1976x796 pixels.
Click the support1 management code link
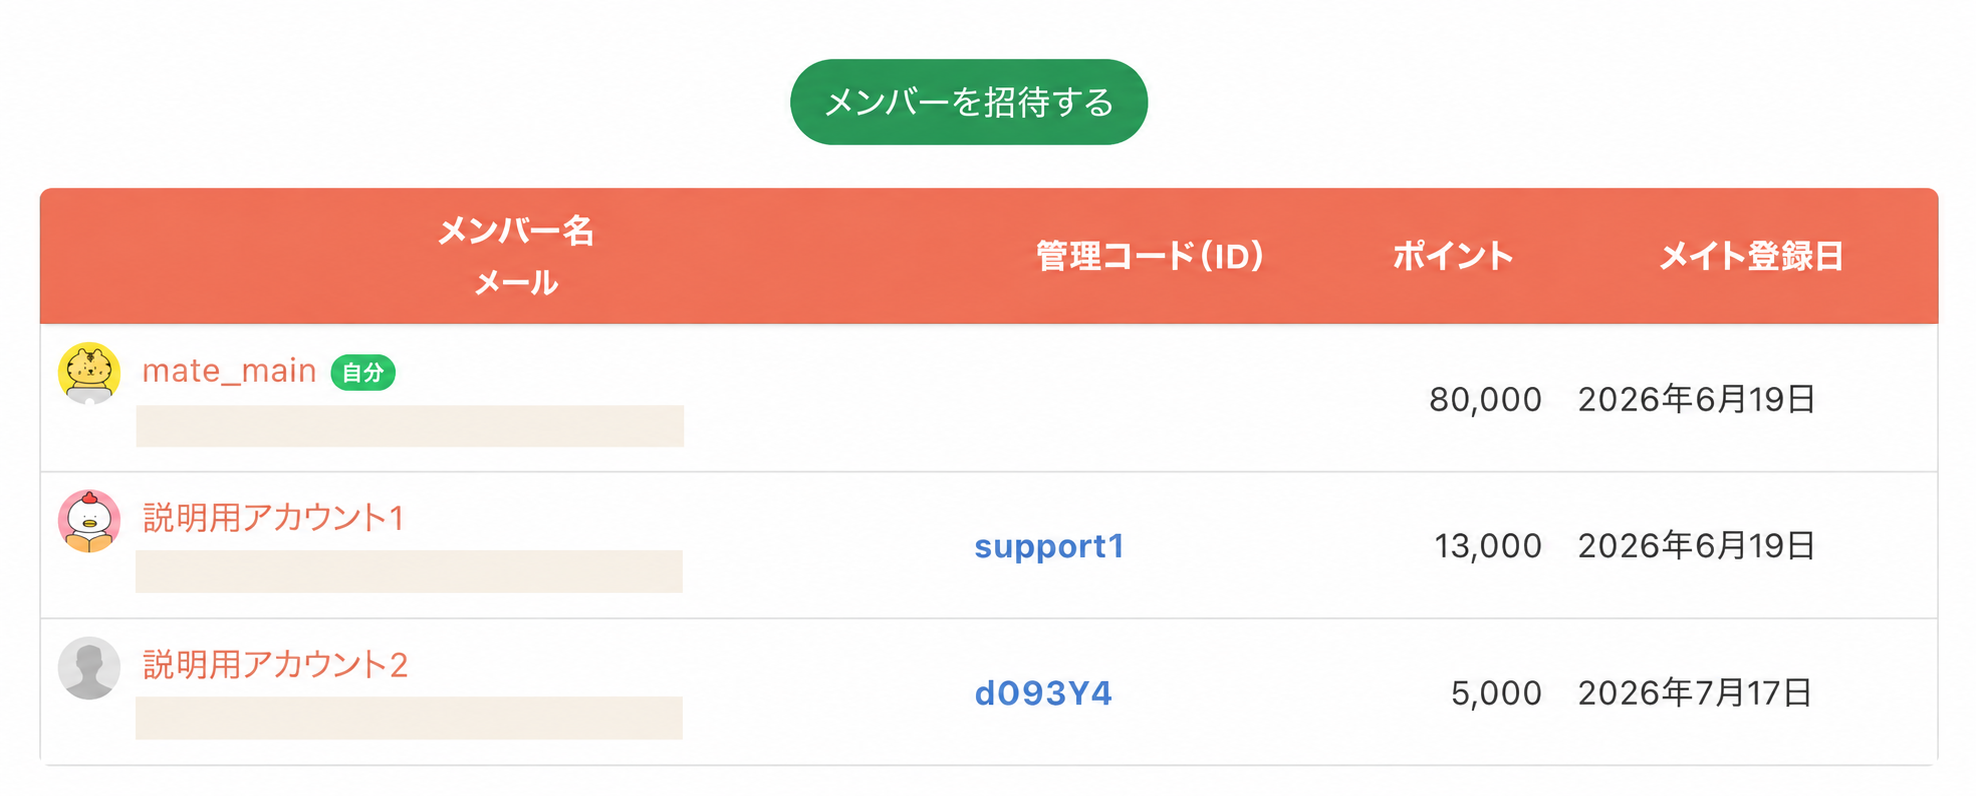(x=1049, y=546)
